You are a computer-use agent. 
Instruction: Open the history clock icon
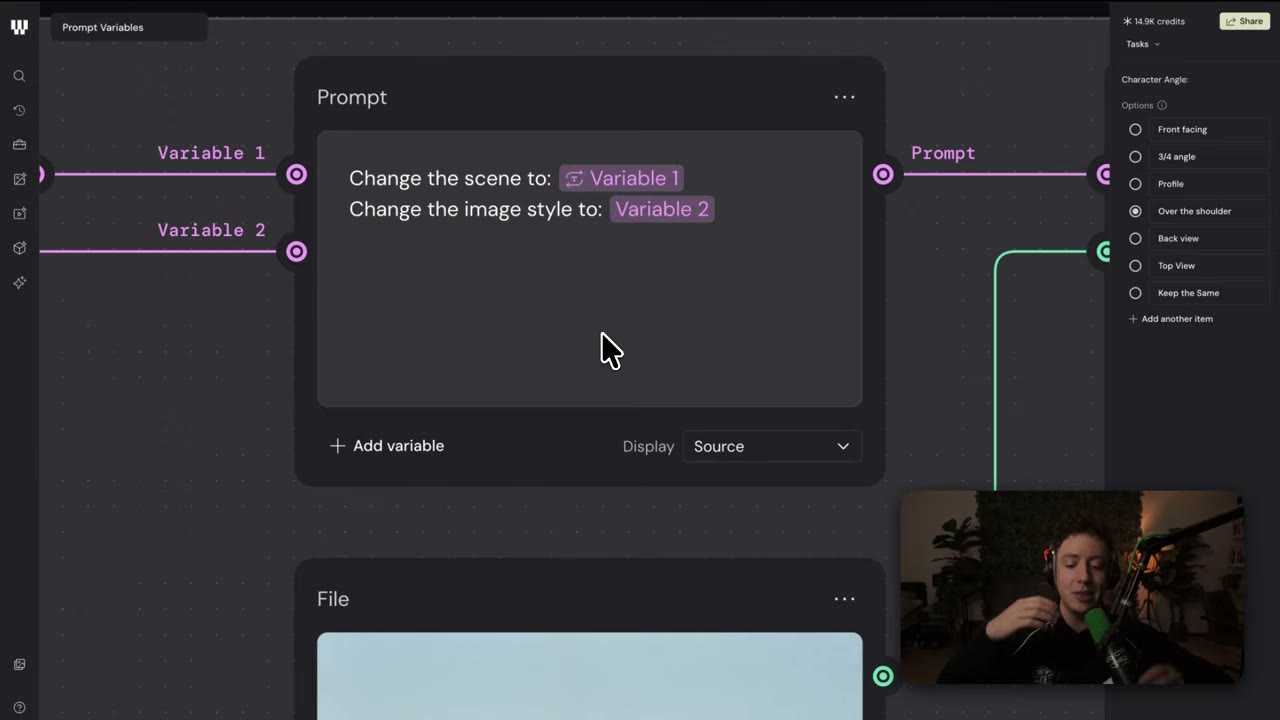(x=19, y=110)
